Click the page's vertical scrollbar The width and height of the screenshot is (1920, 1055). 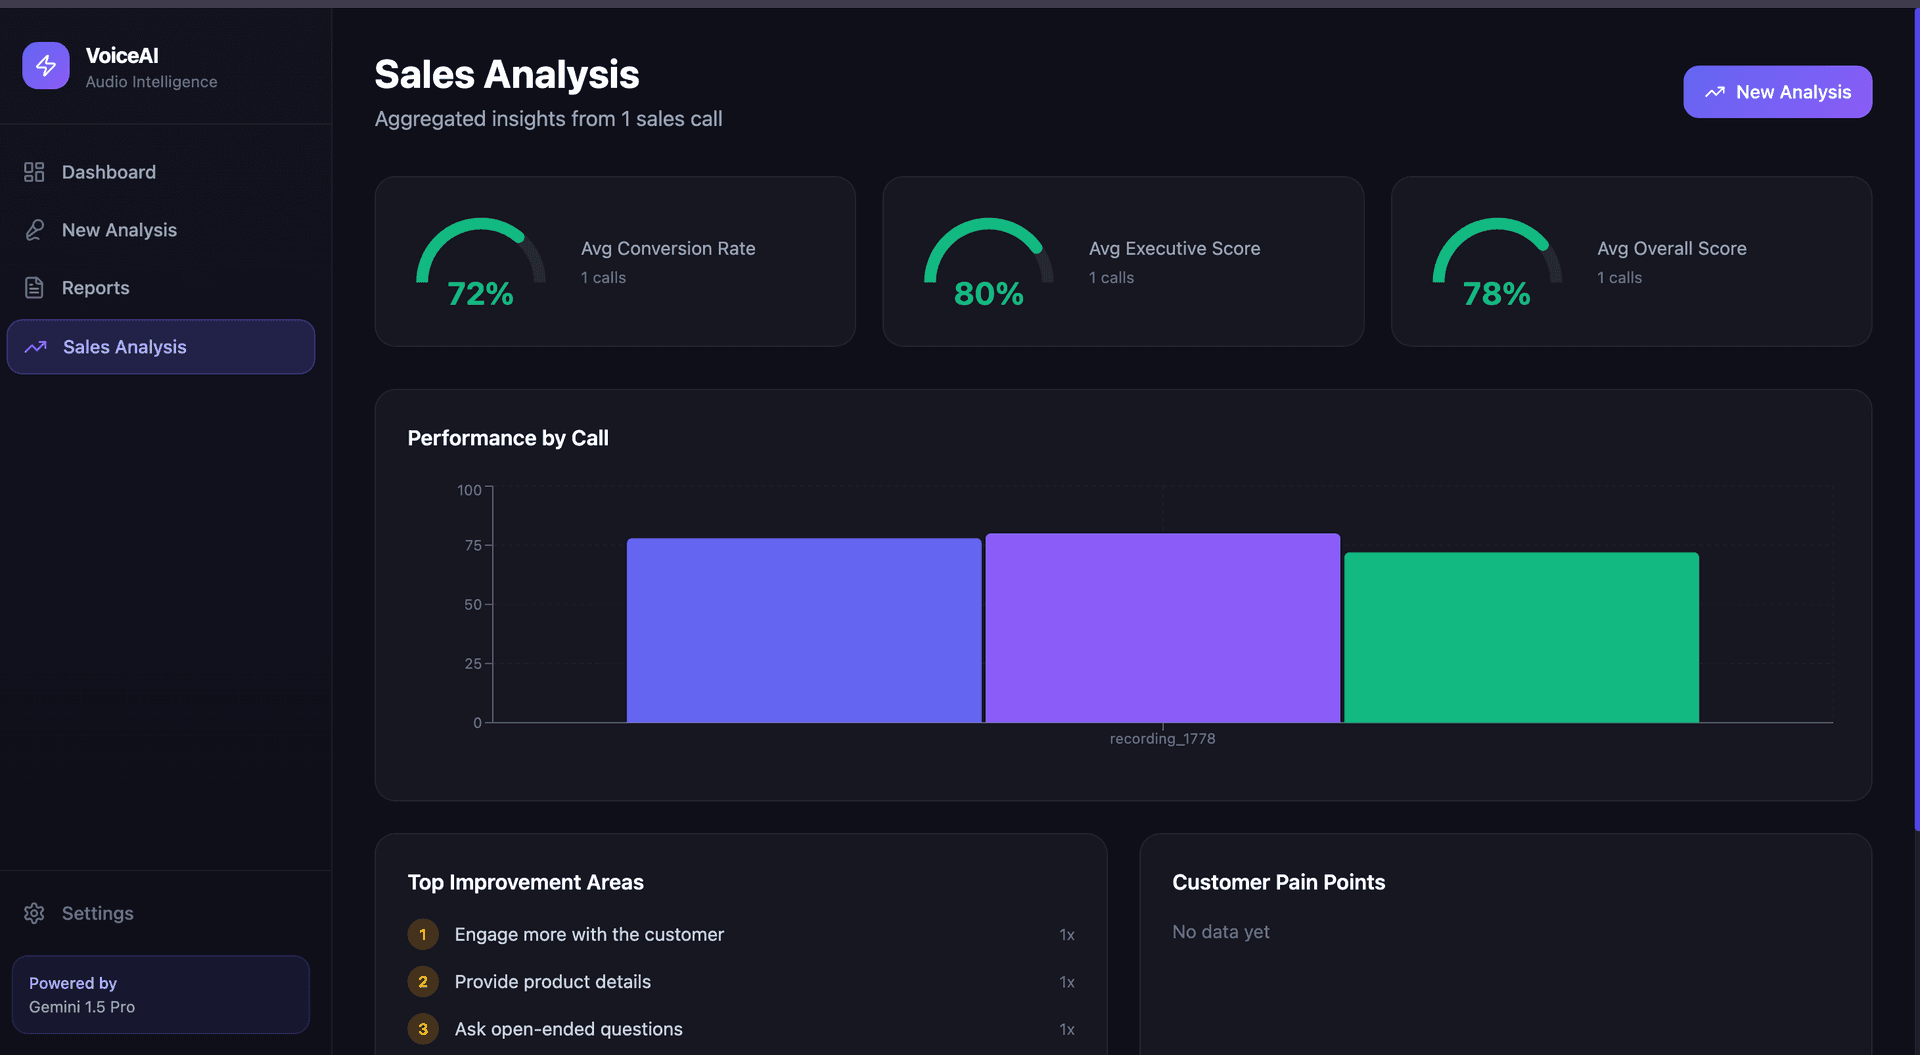pos(1916,420)
